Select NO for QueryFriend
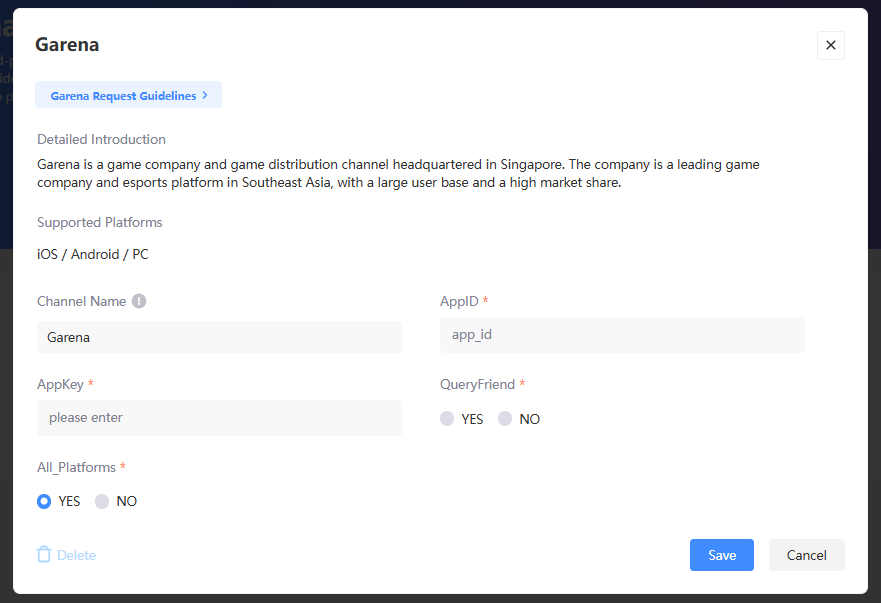 point(505,419)
